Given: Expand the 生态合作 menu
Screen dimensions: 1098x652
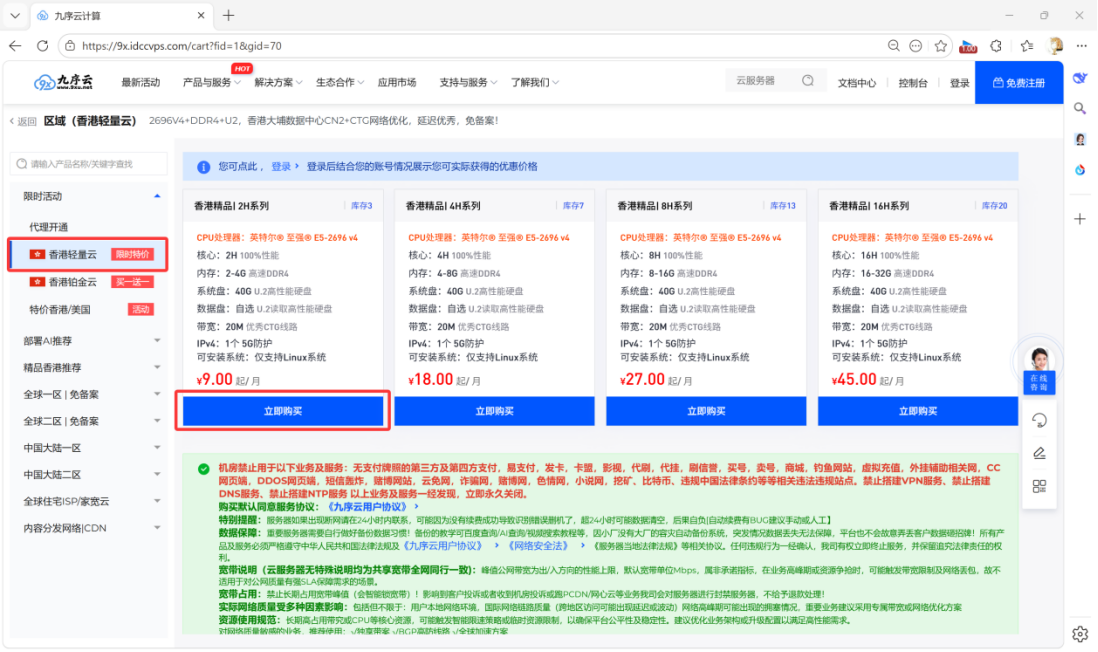Looking at the screenshot, I should (340, 82).
